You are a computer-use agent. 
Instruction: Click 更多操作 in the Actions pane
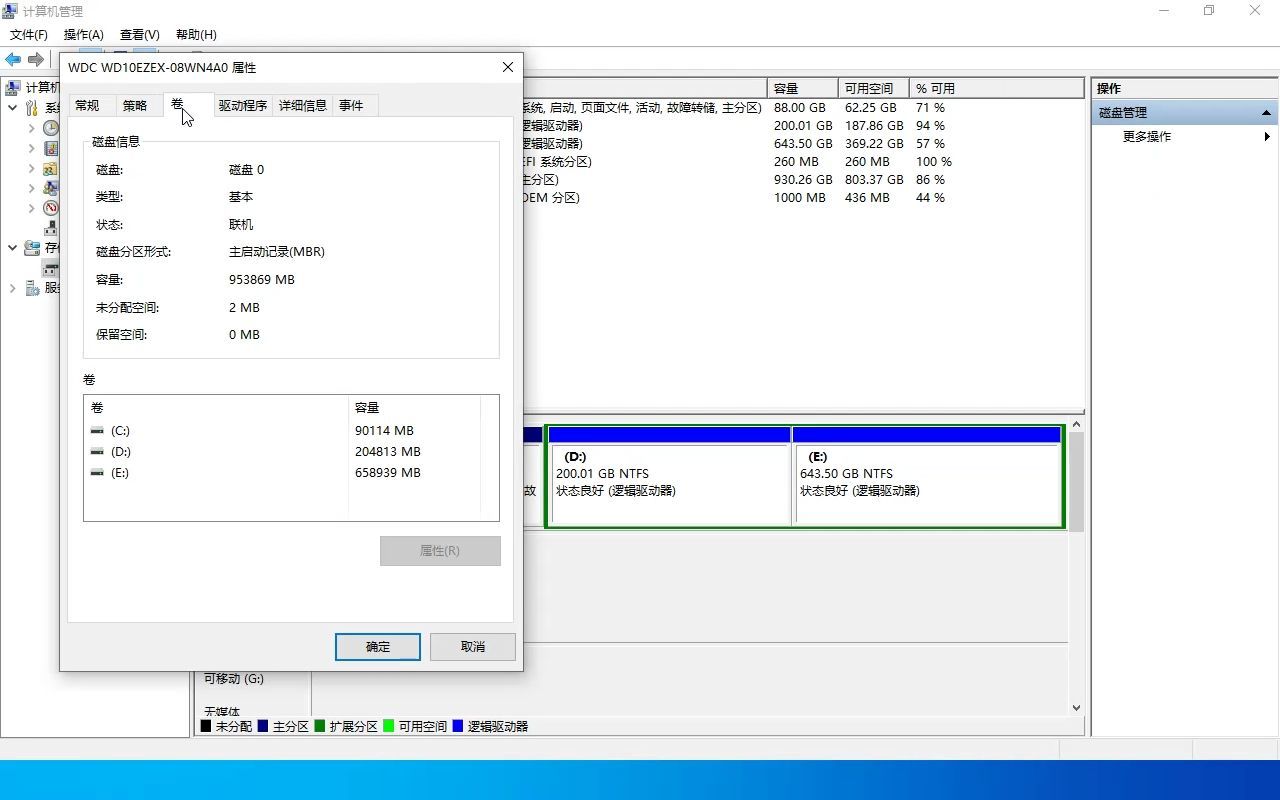pyautogui.click(x=1147, y=137)
